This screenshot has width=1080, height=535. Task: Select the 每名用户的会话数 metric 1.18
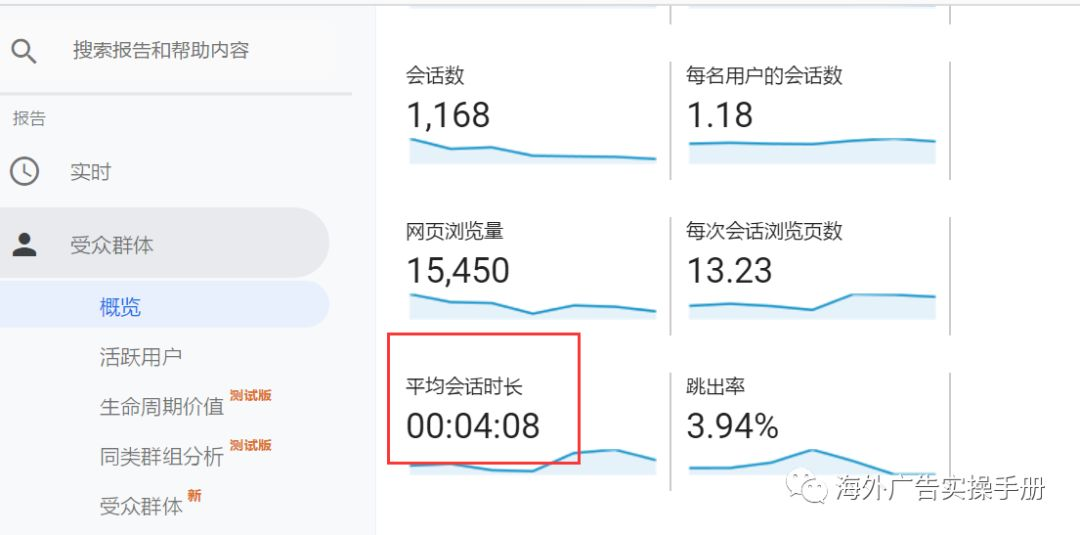point(719,115)
